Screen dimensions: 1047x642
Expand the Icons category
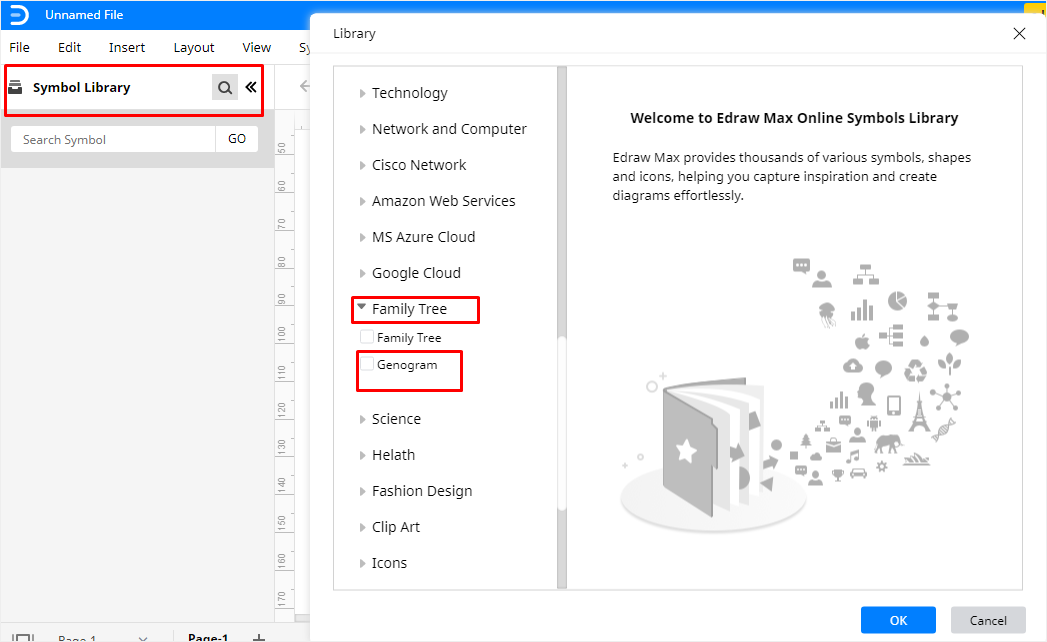pos(363,564)
